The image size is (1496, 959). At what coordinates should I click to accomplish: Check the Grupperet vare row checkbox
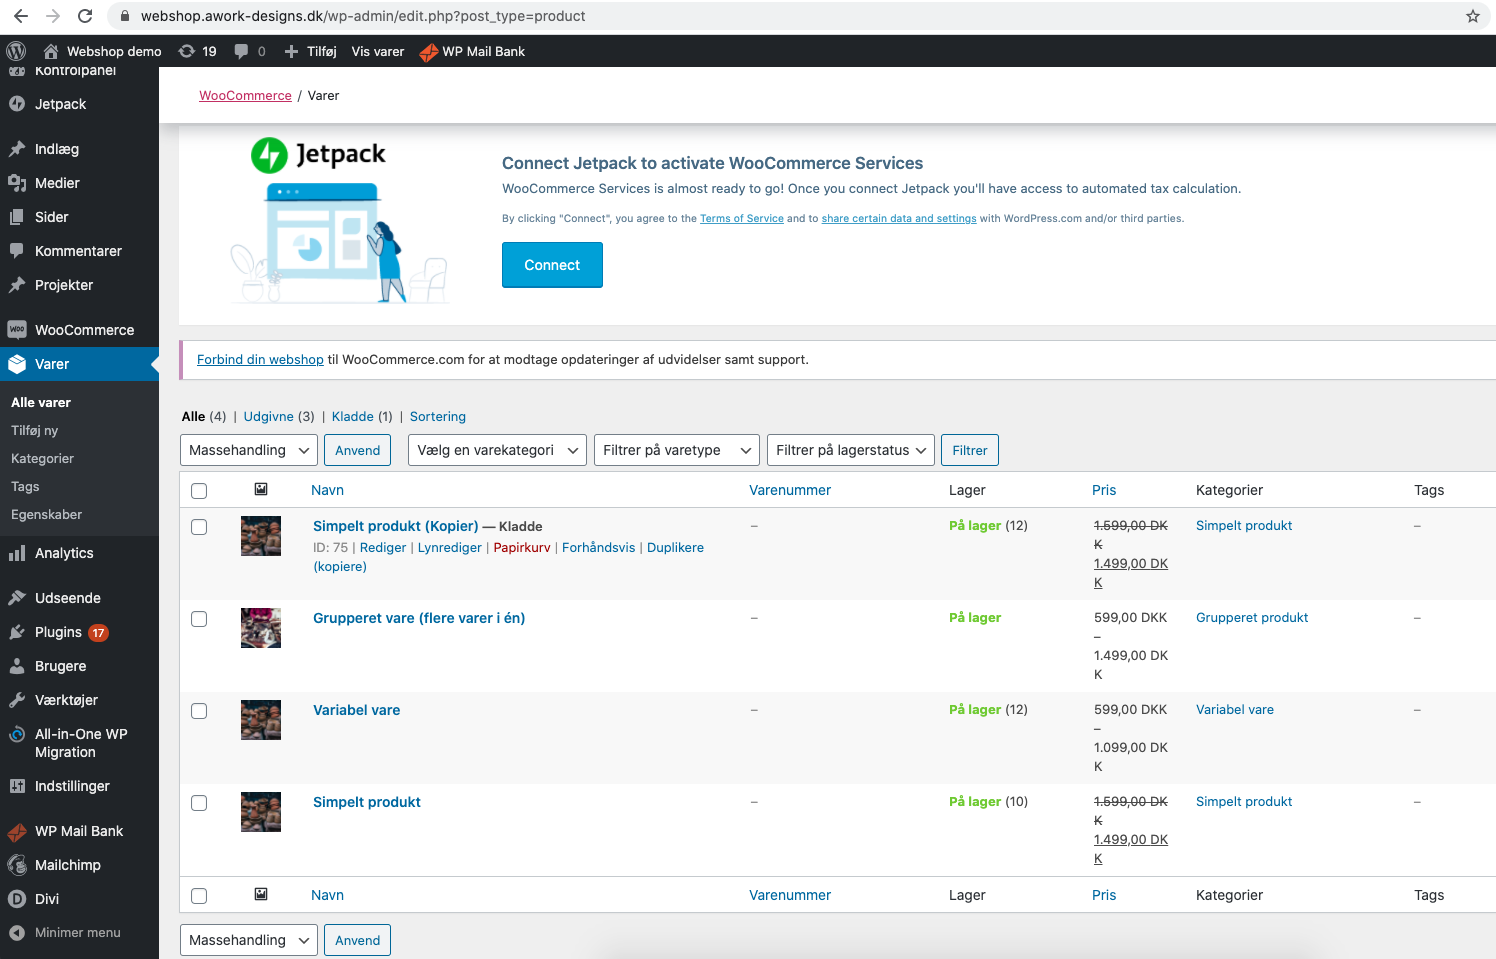[x=199, y=619]
